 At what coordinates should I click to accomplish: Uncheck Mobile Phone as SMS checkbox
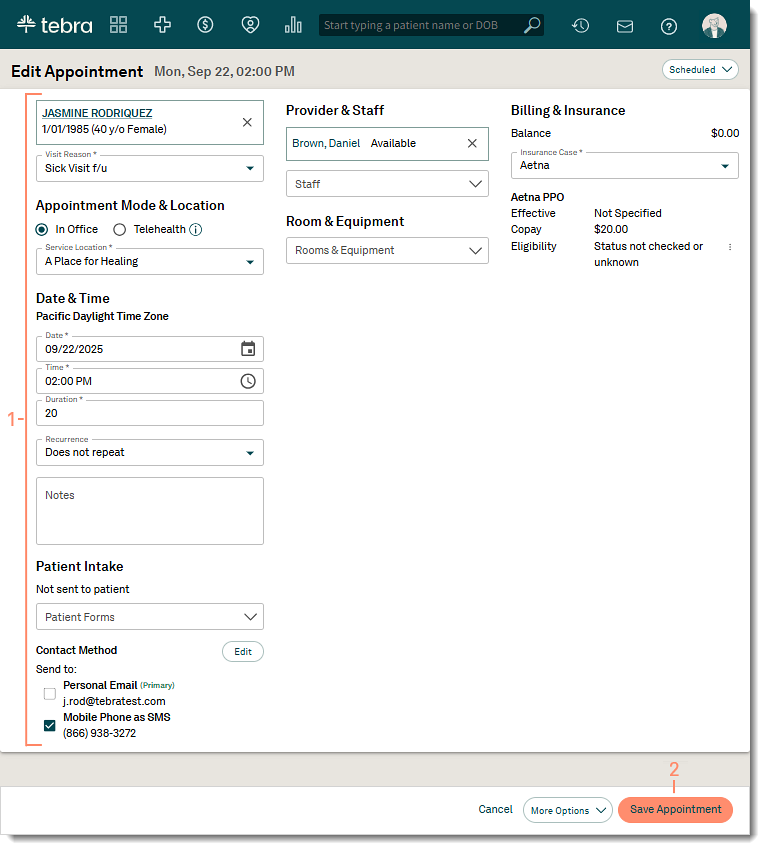[49, 725]
